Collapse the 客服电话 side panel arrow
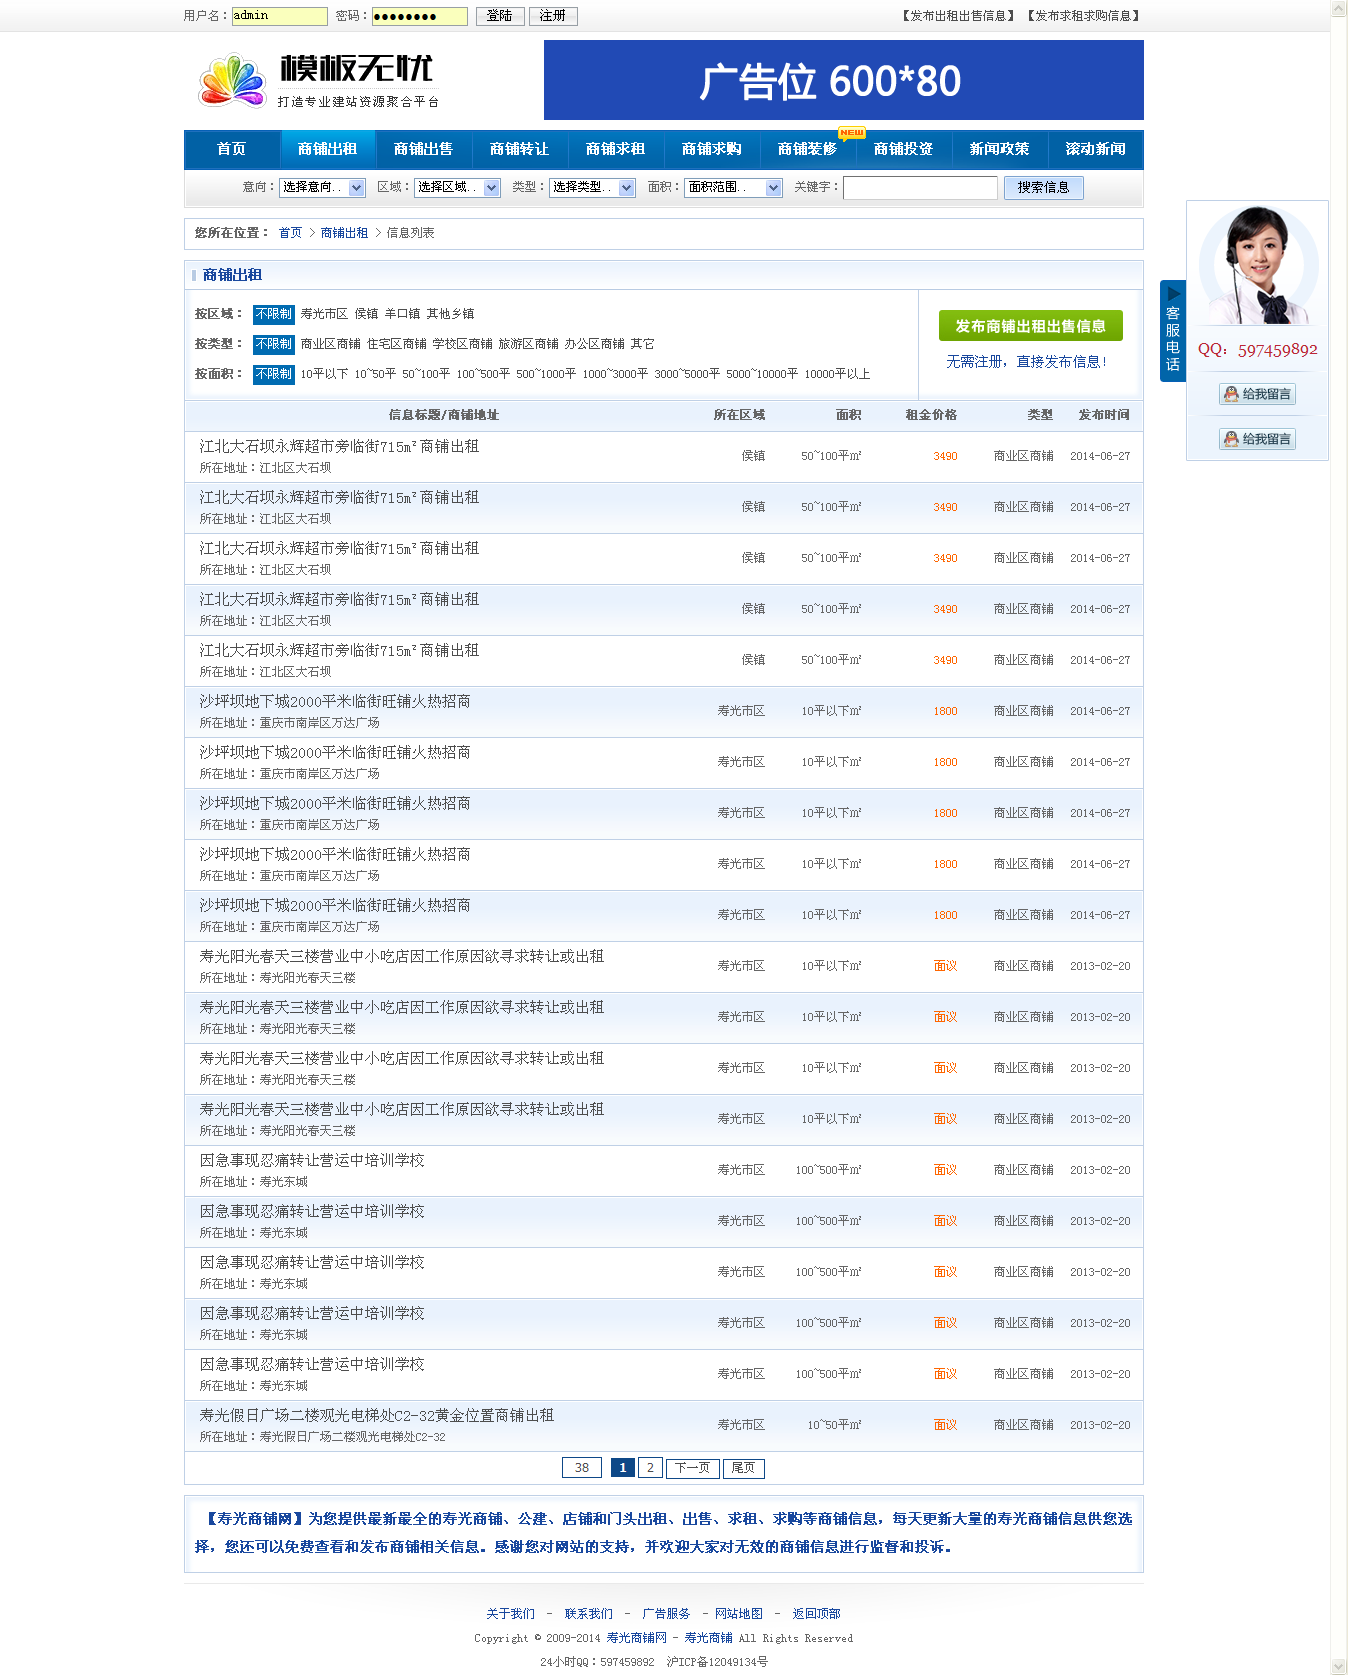The height and width of the screenshot is (1675, 1349). [x=1173, y=294]
